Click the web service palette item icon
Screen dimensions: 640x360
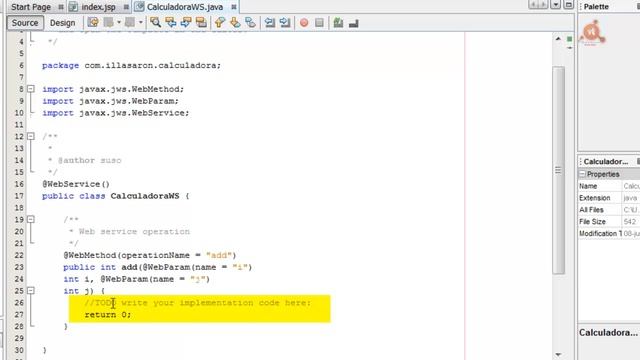(592, 33)
